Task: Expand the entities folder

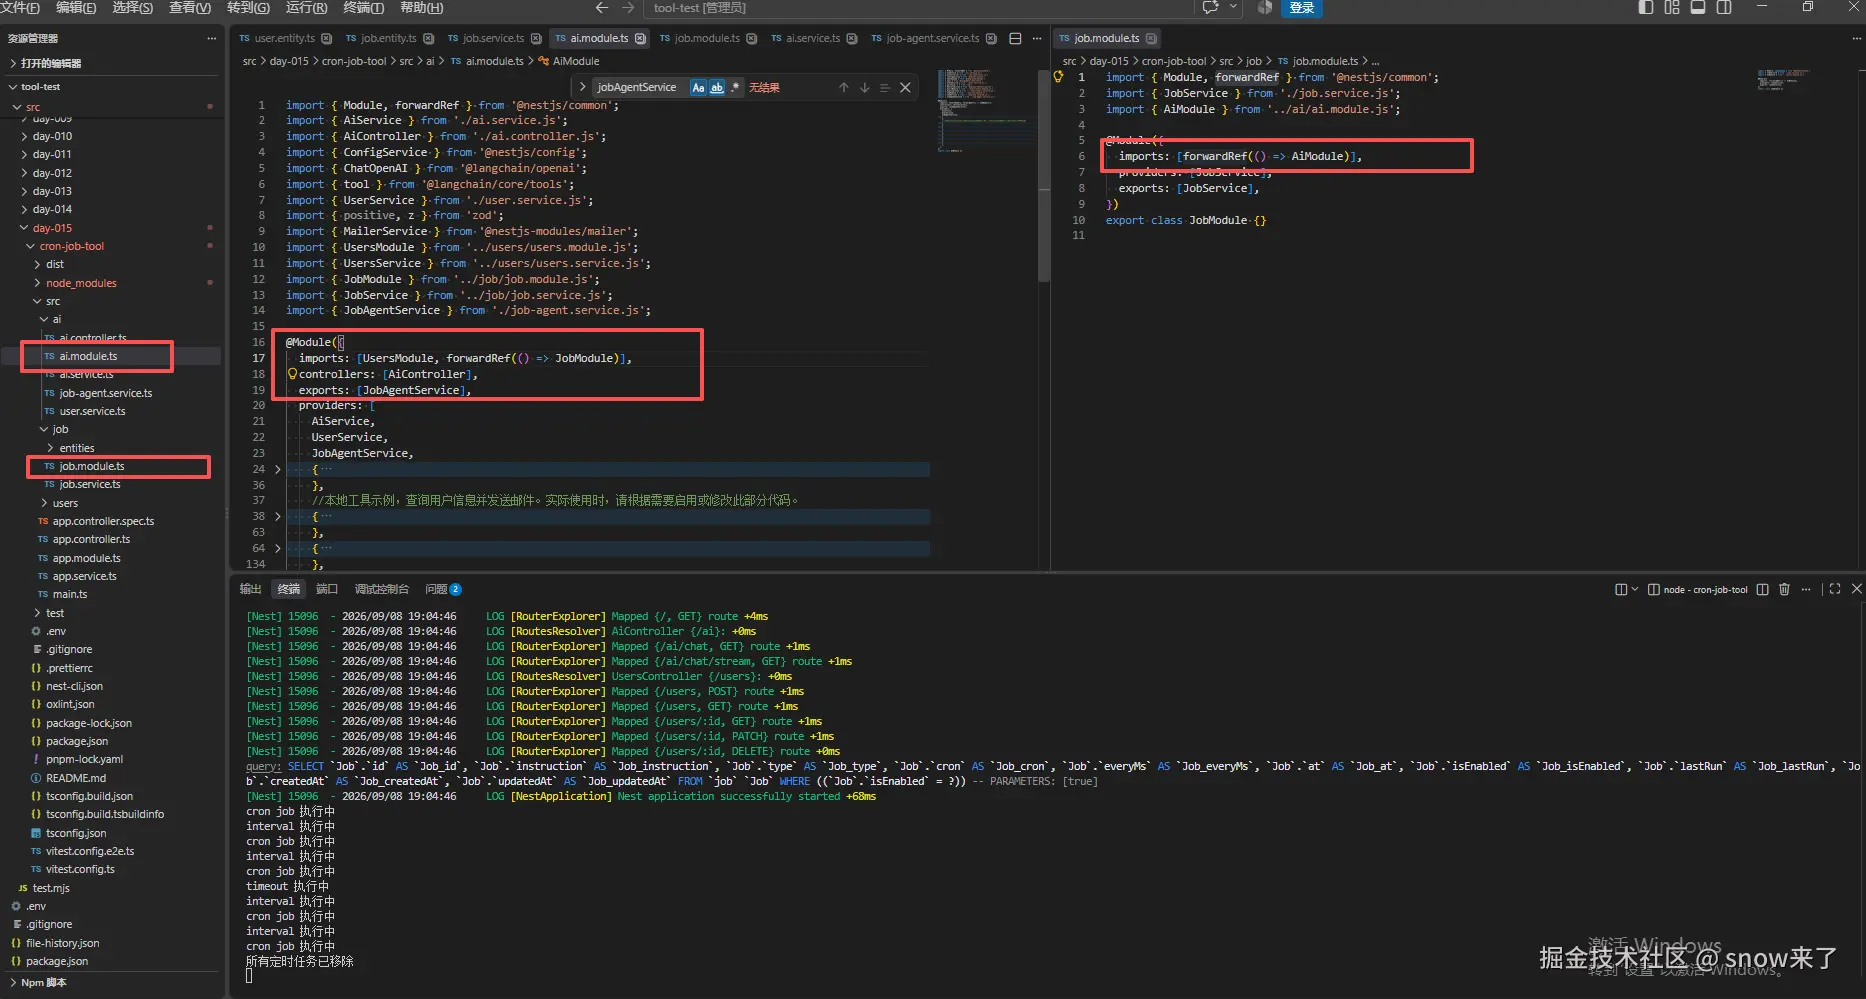Action: (76, 448)
